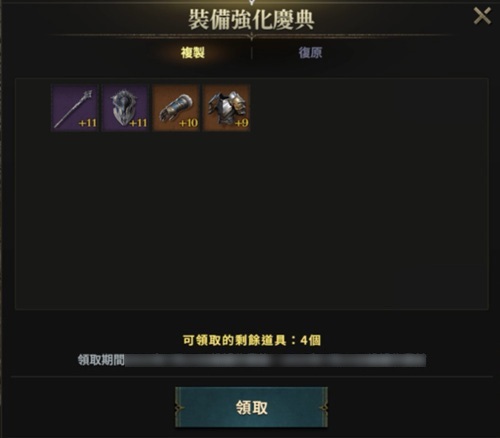Click the 裝備強化慶典 title text

pyautogui.click(x=251, y=19)
